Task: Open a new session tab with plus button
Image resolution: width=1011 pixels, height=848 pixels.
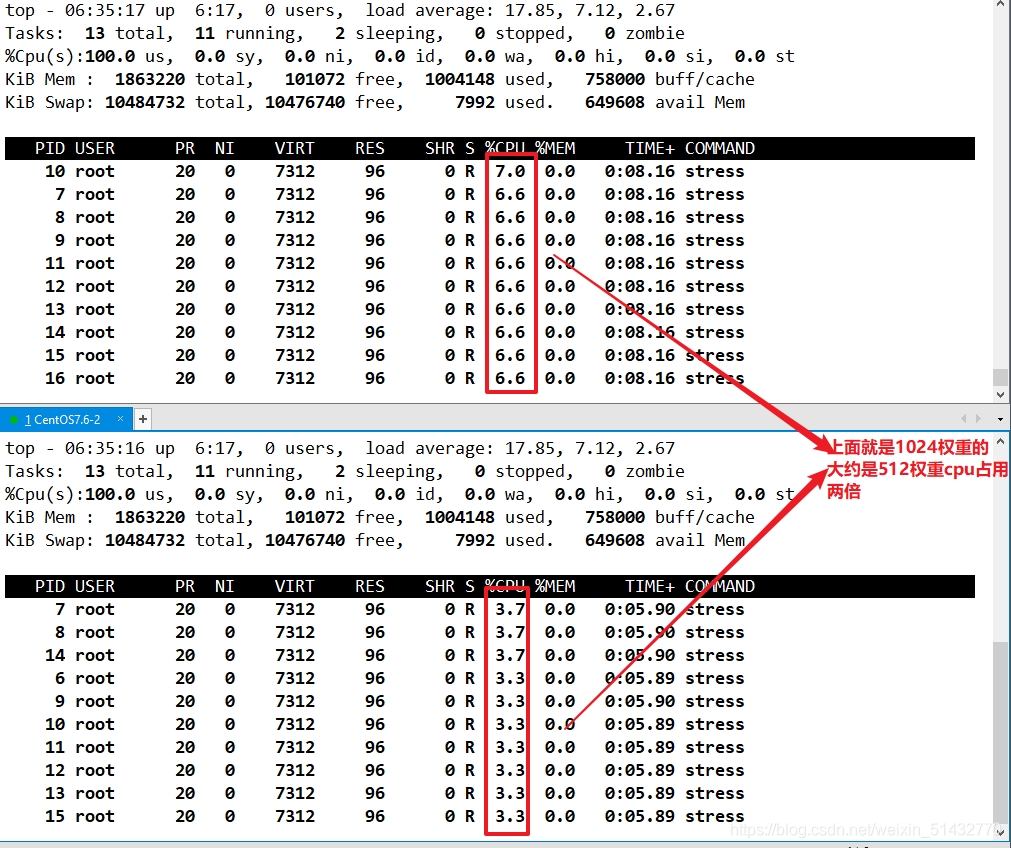Action: click(x=143, y=419)
